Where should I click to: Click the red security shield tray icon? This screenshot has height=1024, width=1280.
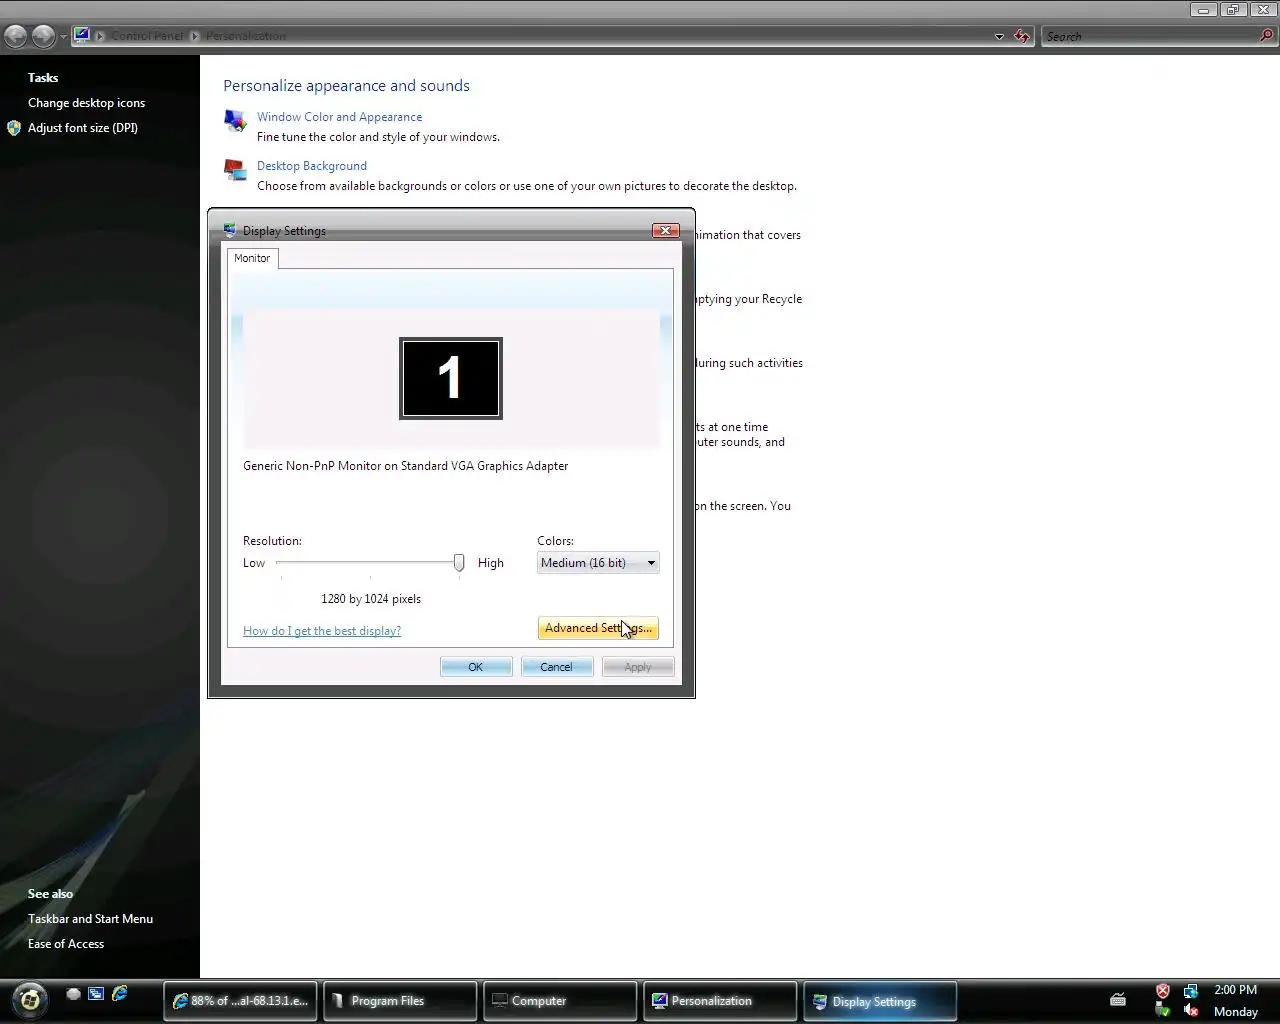pos(1163,991)
